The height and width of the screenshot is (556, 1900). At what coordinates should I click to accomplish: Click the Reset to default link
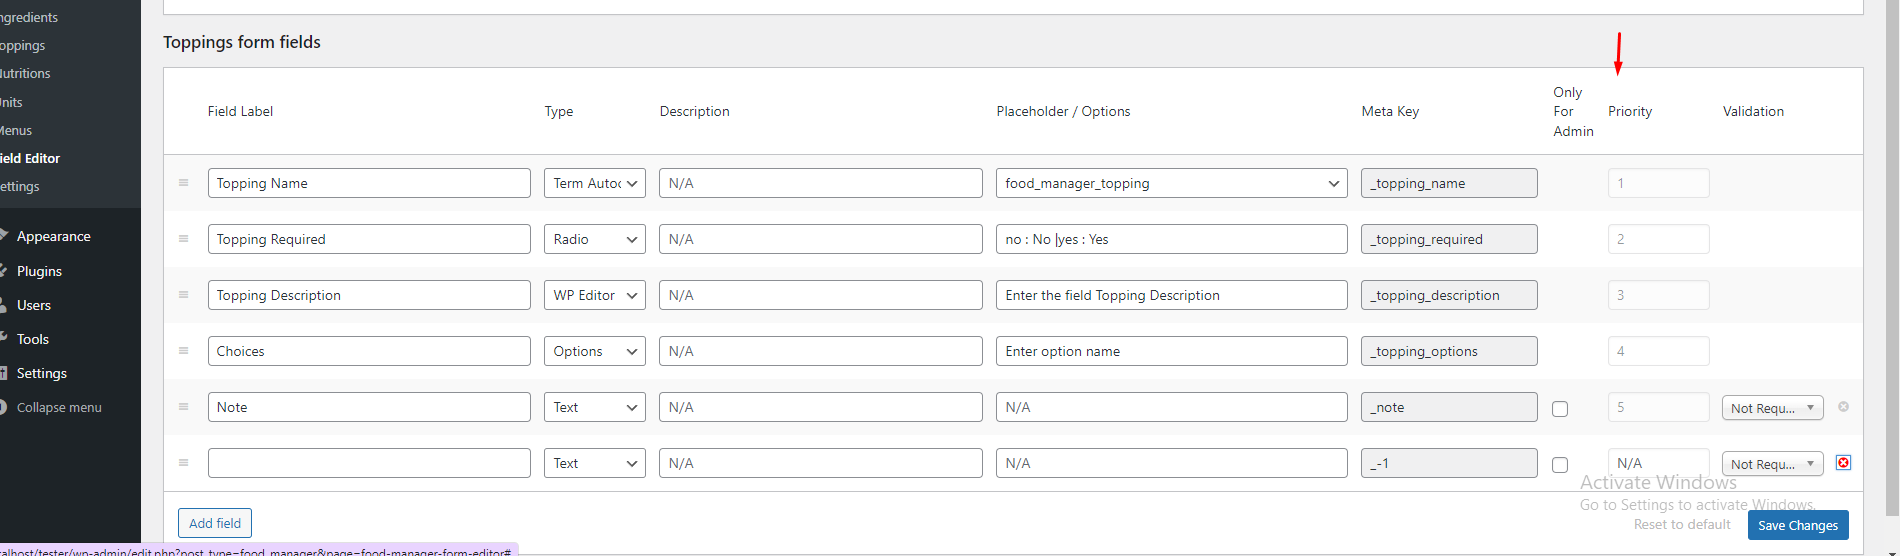click(1682, 524)
